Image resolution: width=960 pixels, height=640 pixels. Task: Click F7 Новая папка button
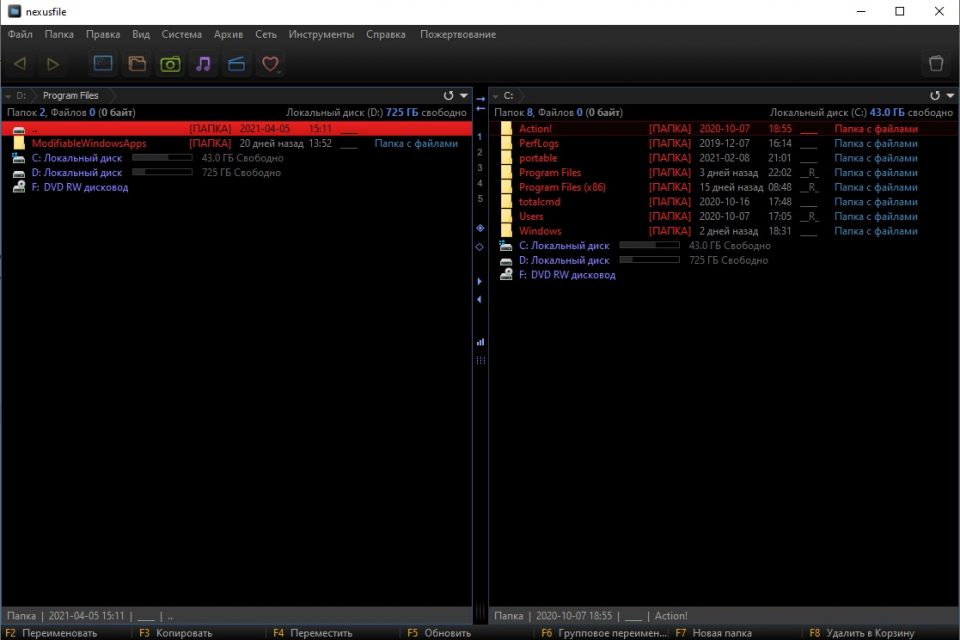coord(711,633)
